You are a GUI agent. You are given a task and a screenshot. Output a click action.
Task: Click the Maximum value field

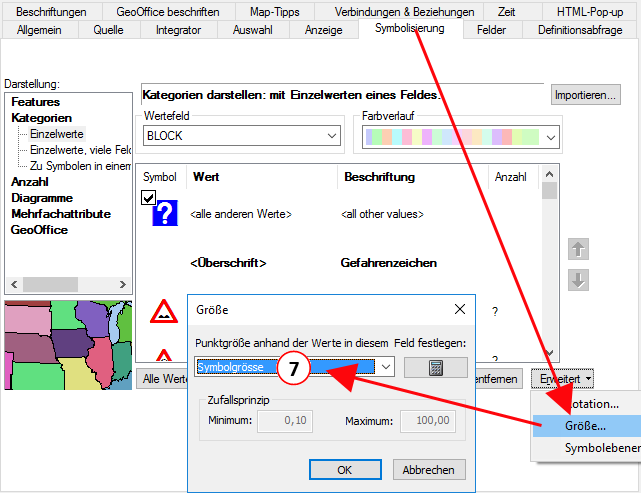[428, 421]
